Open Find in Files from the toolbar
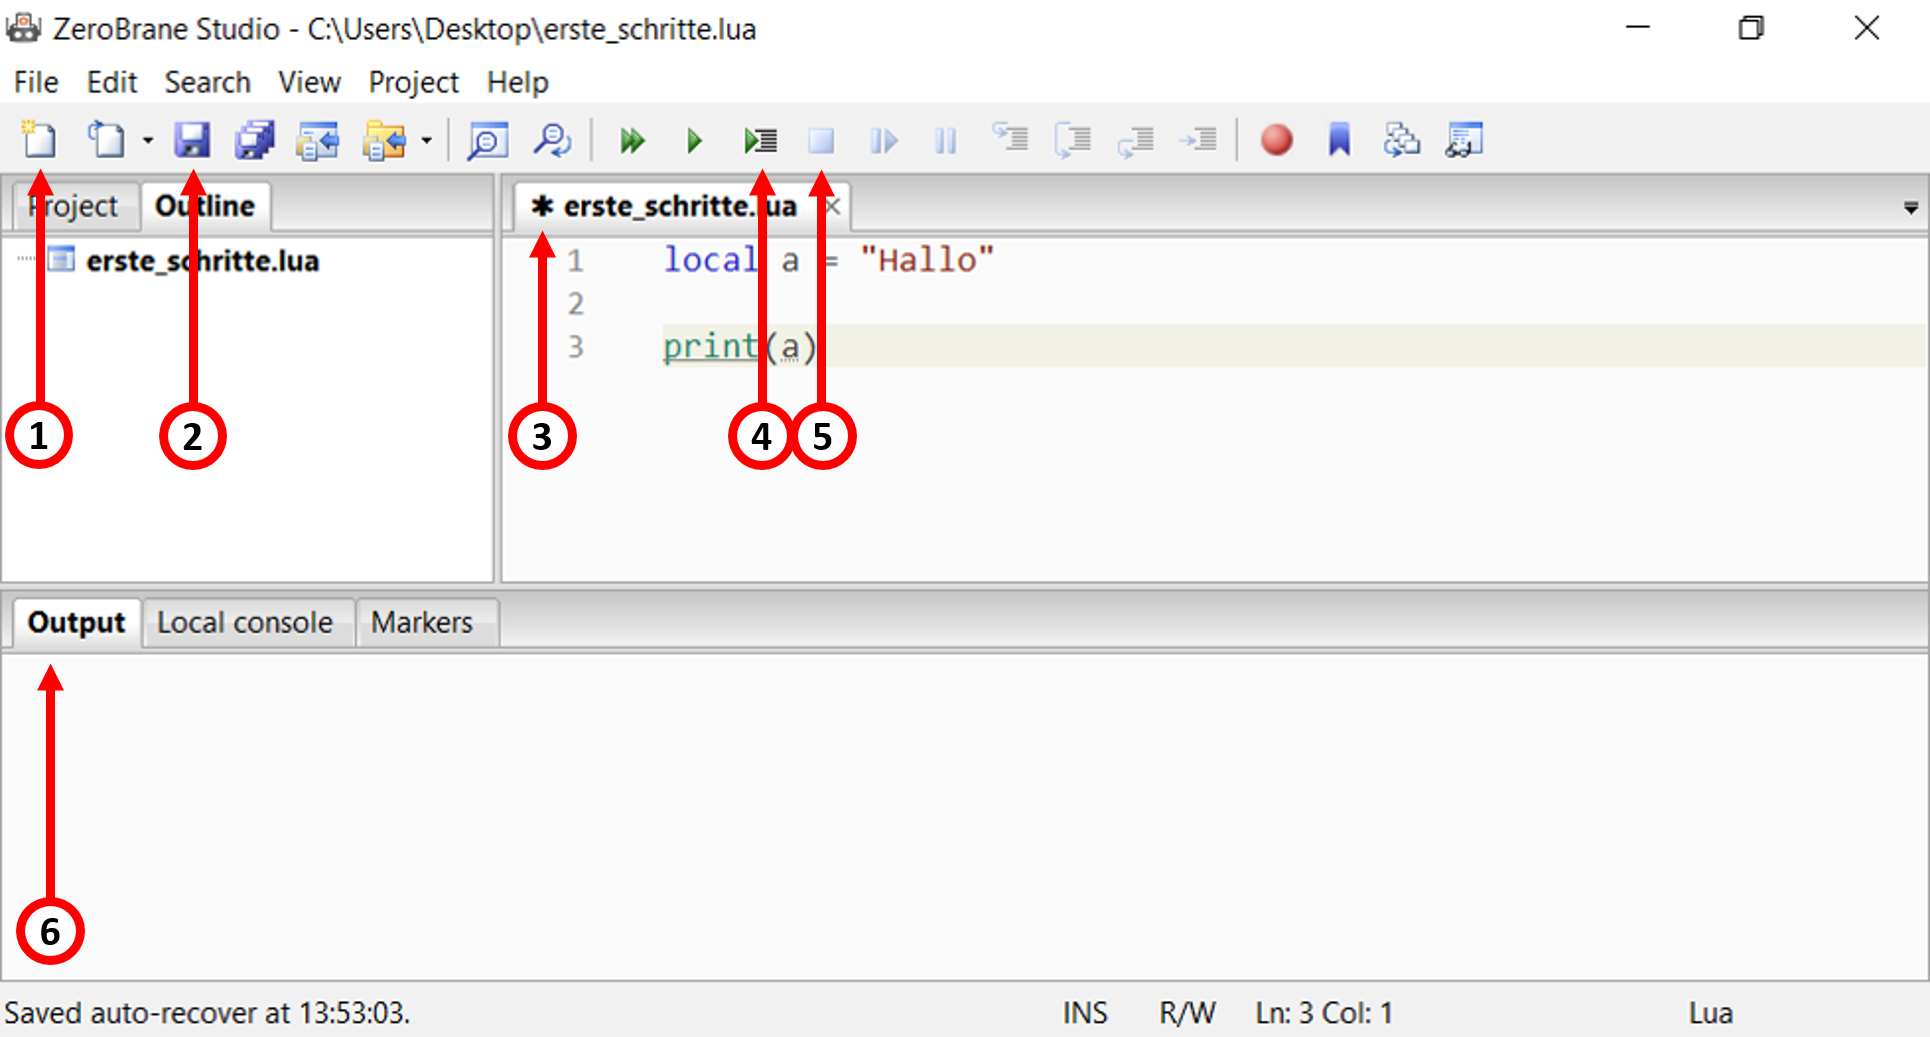Viewport: 1930px width, 1037px height. (x=551, y=140)
